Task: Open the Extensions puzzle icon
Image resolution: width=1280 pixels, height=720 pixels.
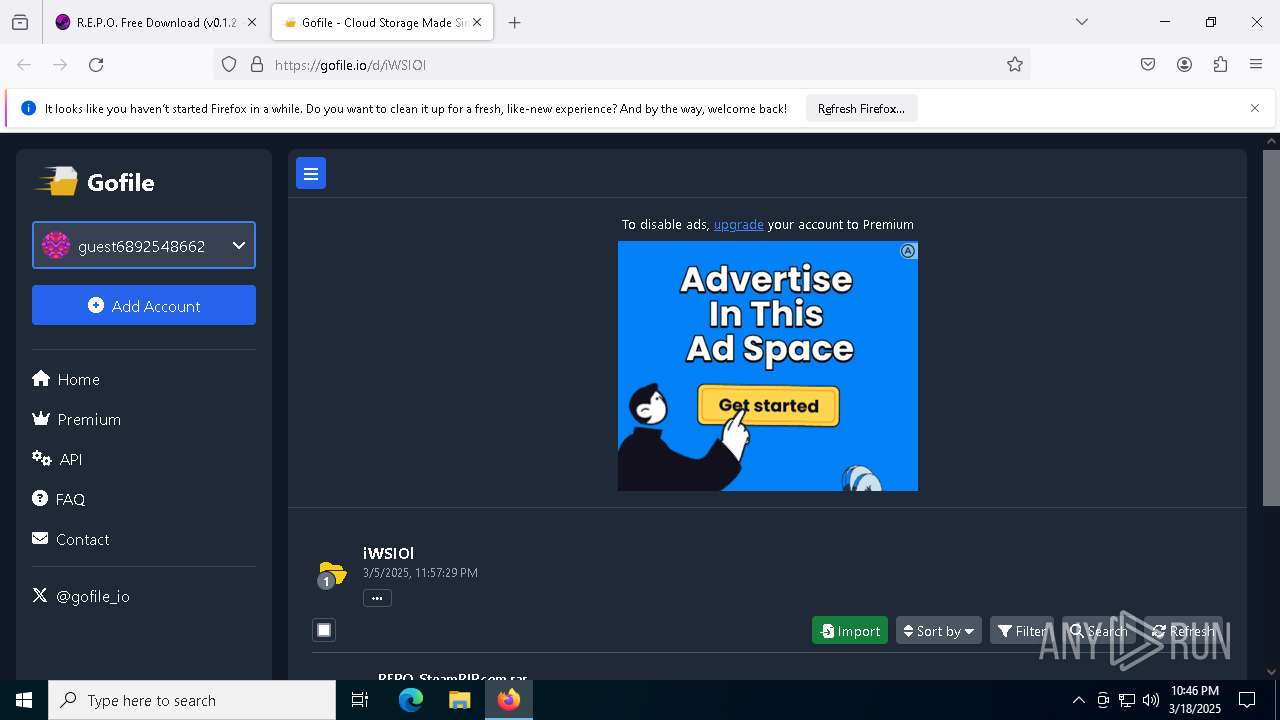Action: tap(1220, 64)
